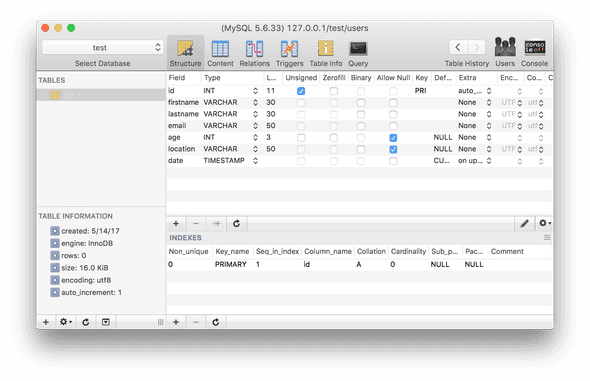This screenshot has height=381, width=590.
Task: Switch to the Structure tab
Action: tap(185, 53)
